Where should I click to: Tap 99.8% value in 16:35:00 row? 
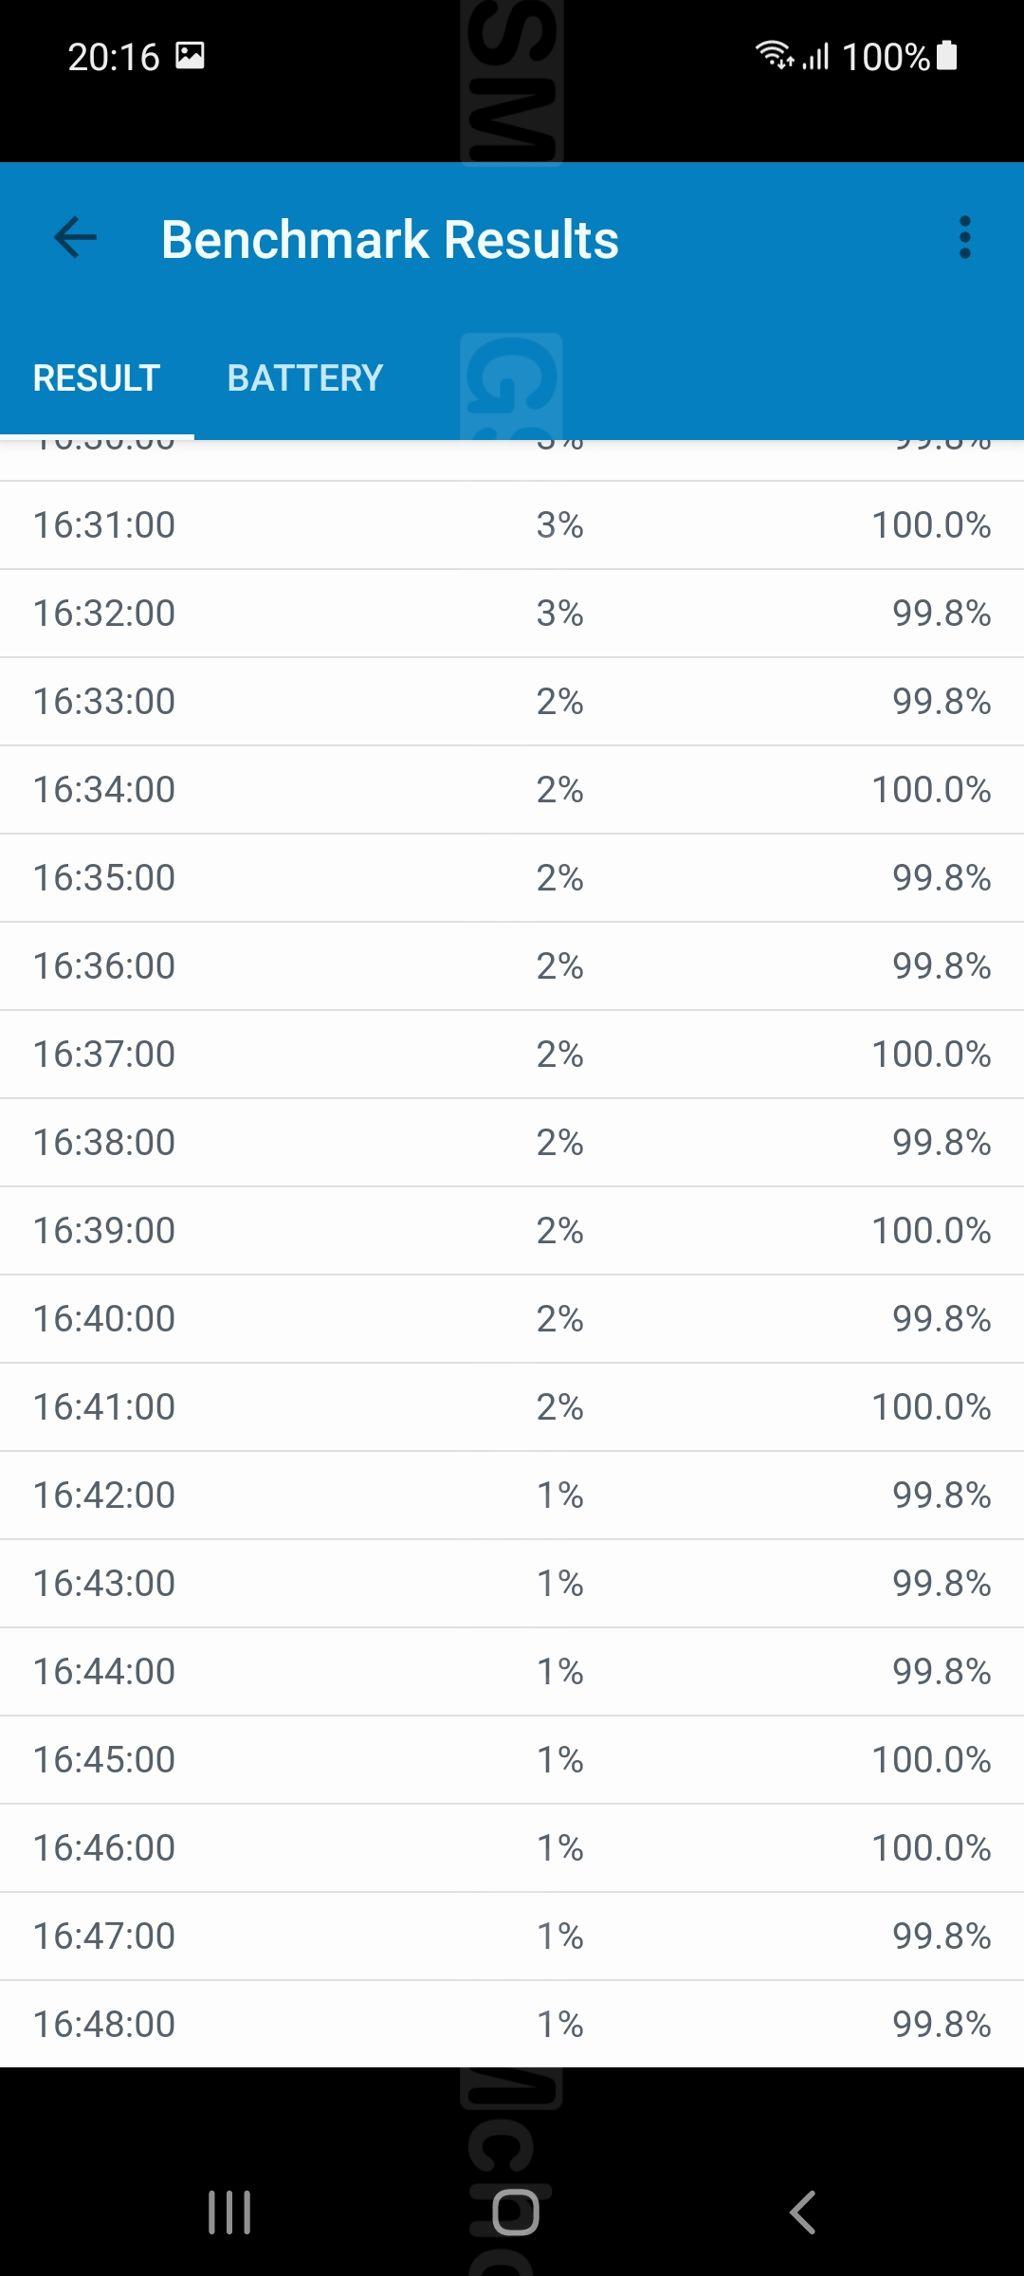click(x=942, y=877)
